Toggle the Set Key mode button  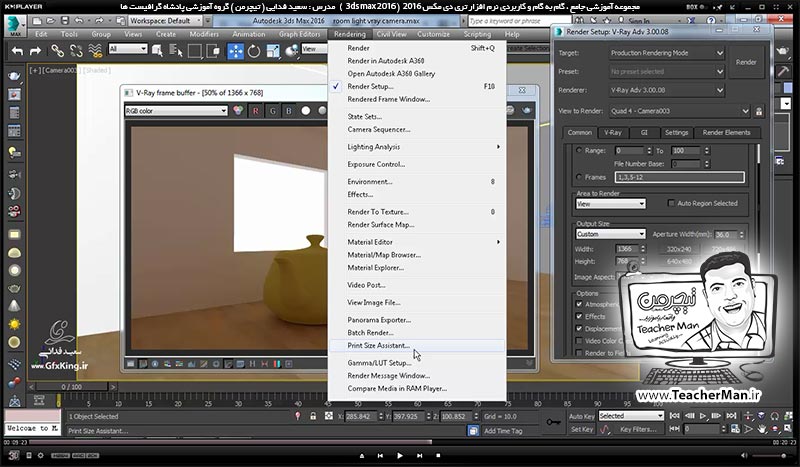(582, 429)
